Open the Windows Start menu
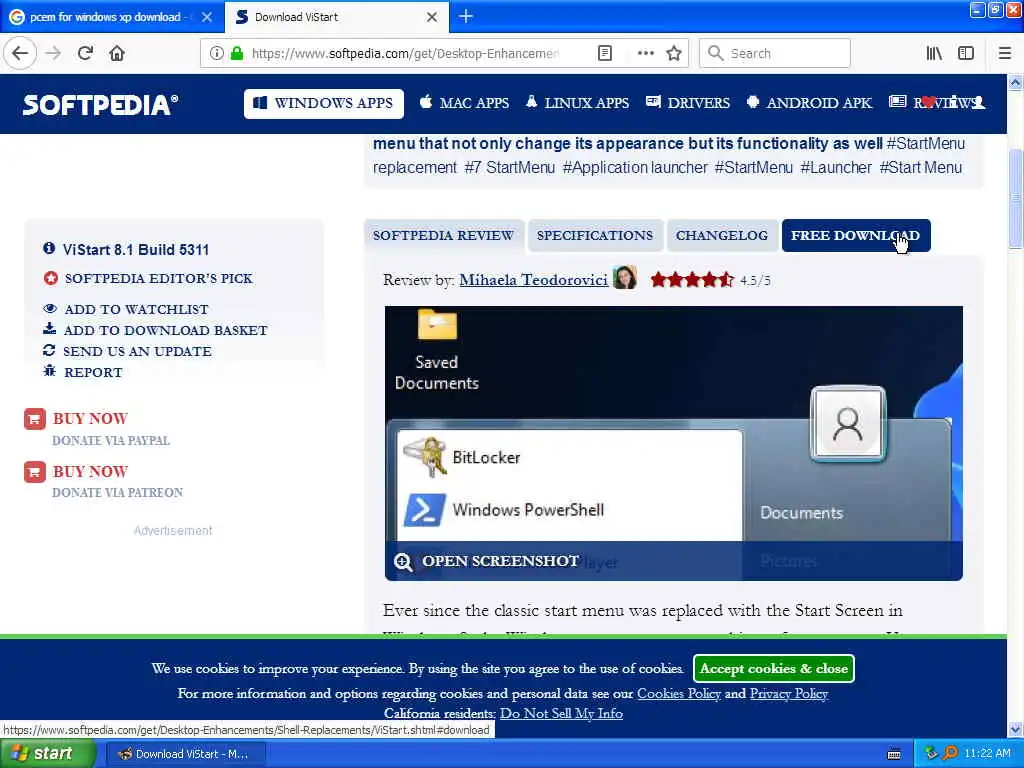The height and width of the screenshot is (768, 1024). click(x=47, y=753)
